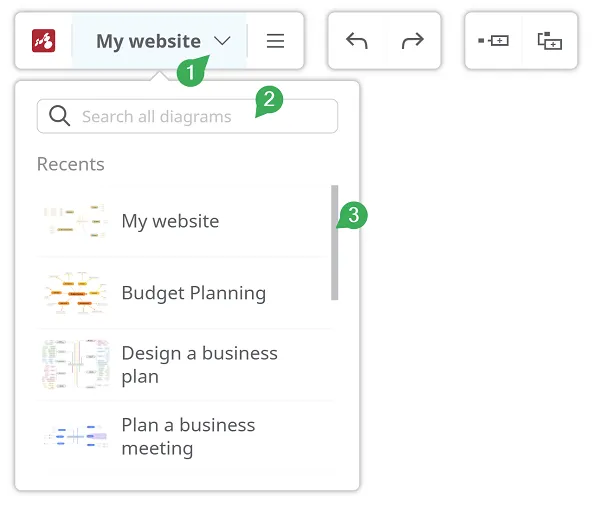Open My website from recents
Screen dimensions: 600x512
coord(170,221)
